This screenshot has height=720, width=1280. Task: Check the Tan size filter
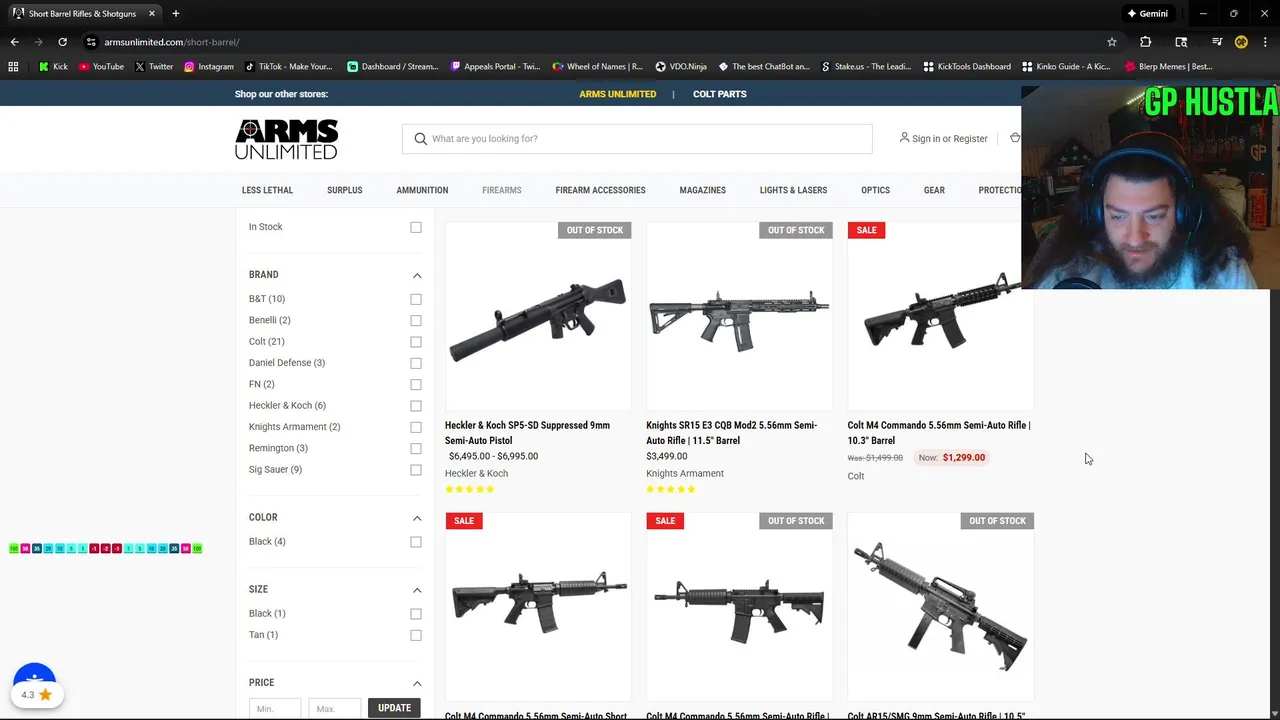point(416,635)
